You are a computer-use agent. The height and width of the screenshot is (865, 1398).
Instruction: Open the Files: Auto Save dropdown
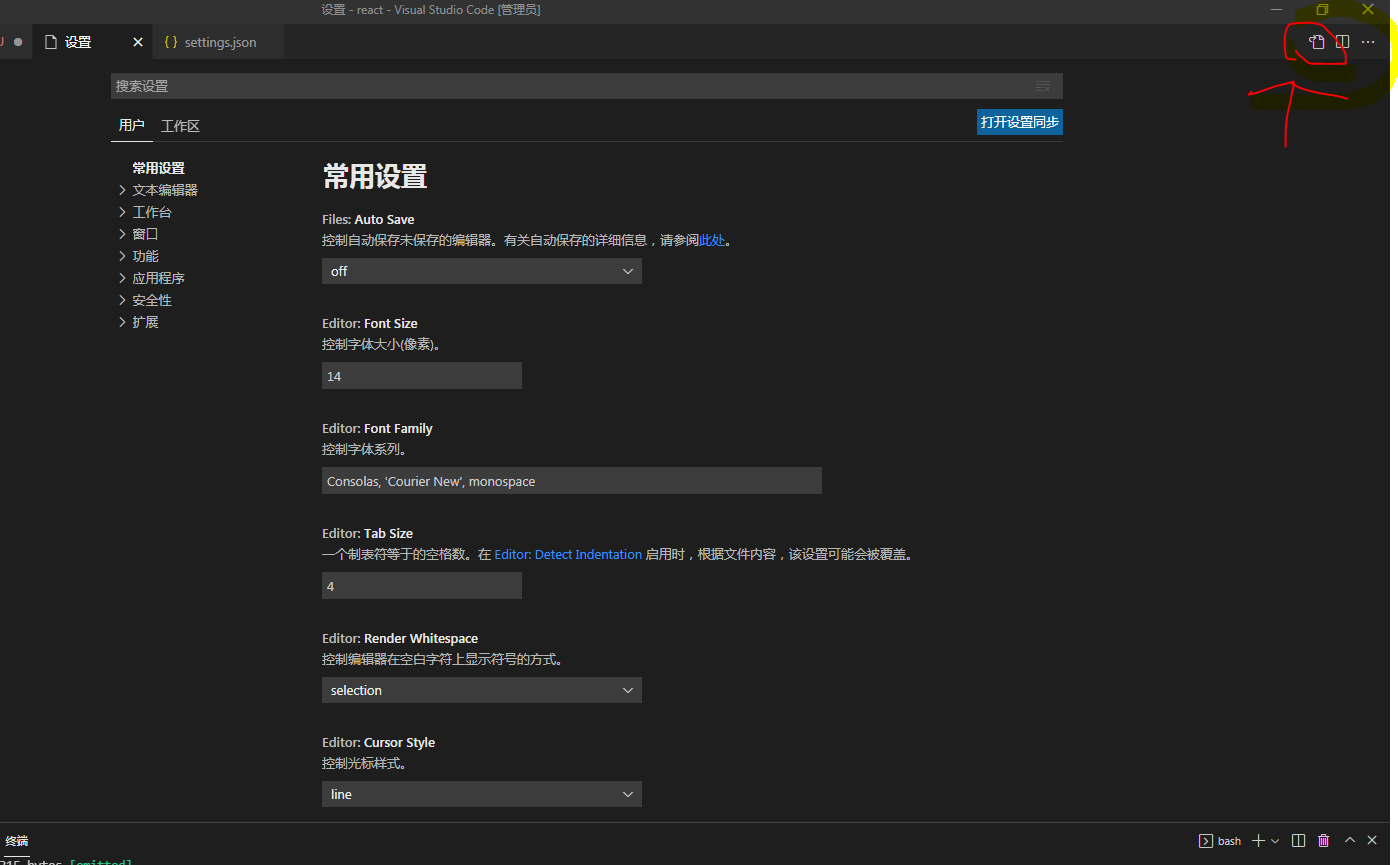(x=482, y=271)
